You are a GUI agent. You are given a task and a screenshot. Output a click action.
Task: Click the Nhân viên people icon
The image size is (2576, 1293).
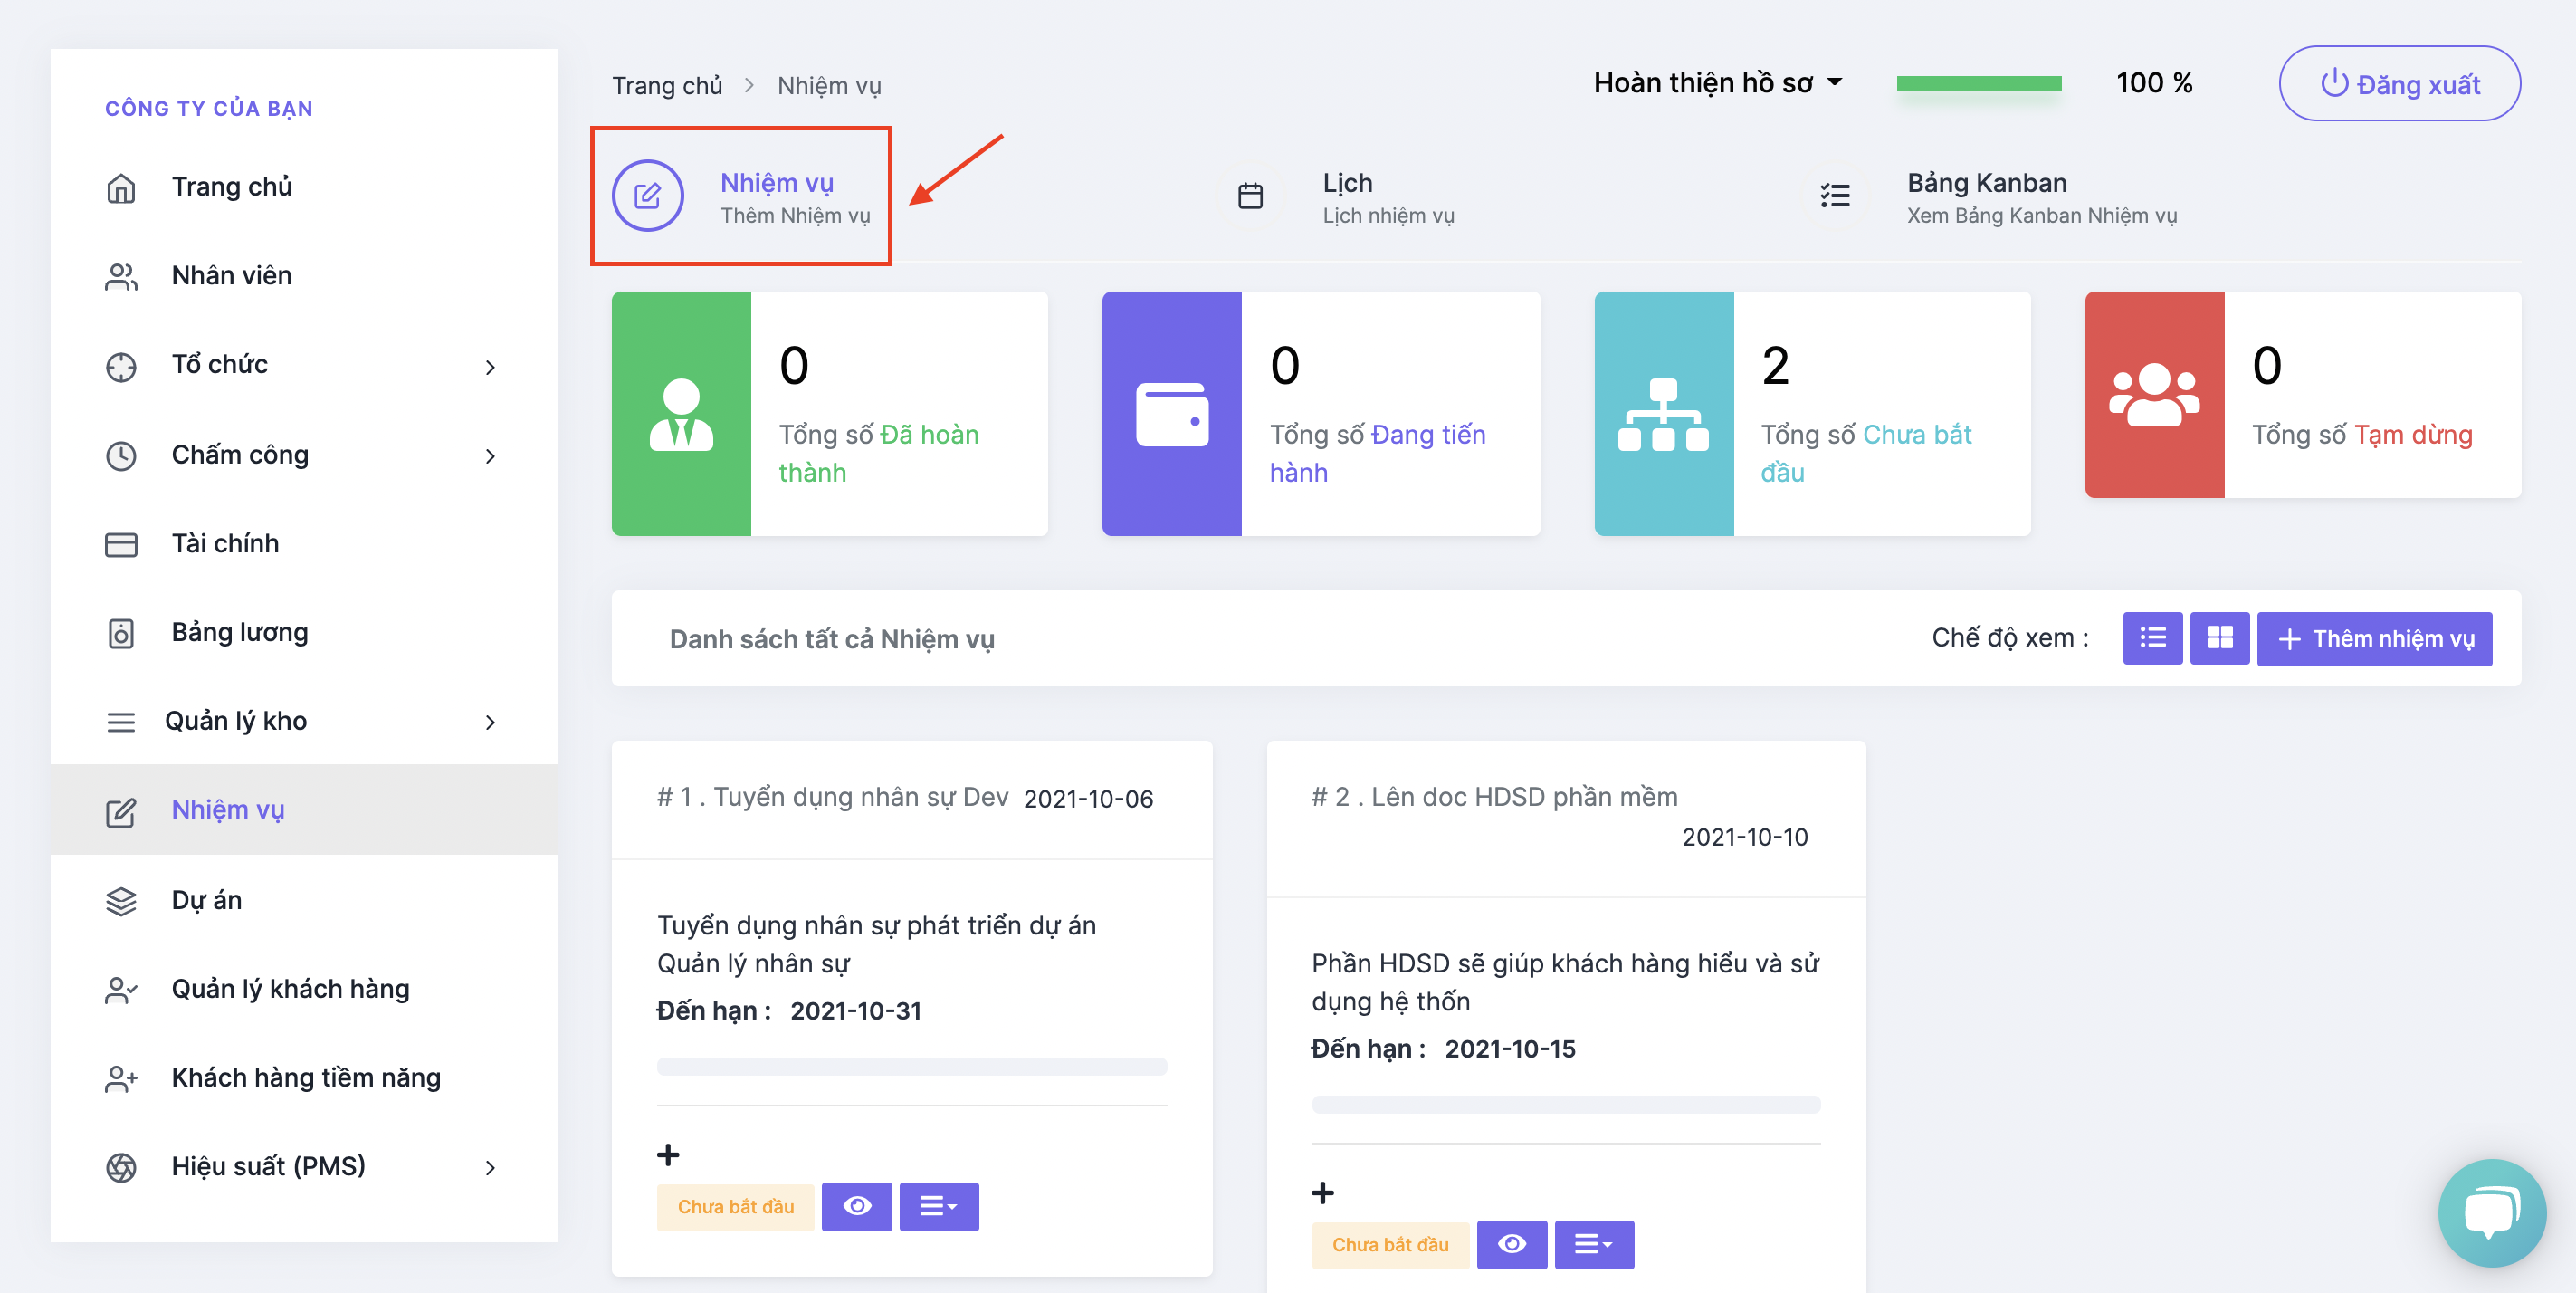121,277
